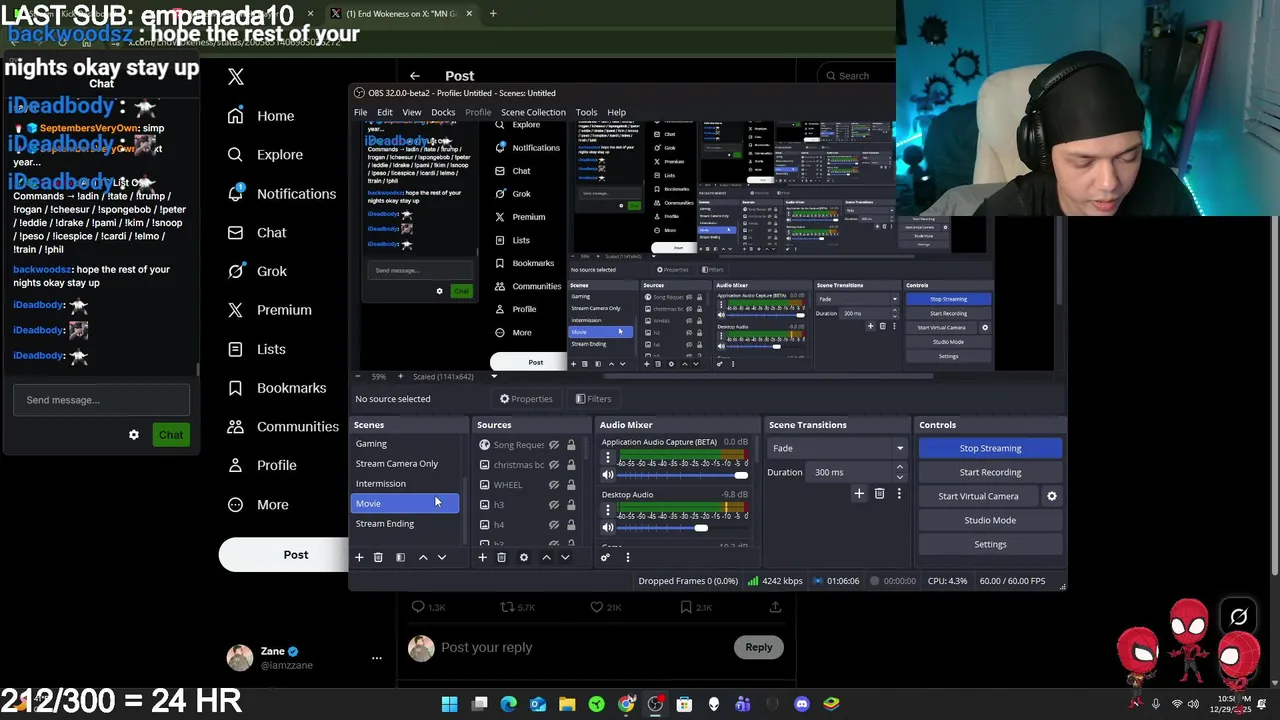Decrease transition duration with down stepper
This screenshot has height=720, width=1280.
coord(899,477)
